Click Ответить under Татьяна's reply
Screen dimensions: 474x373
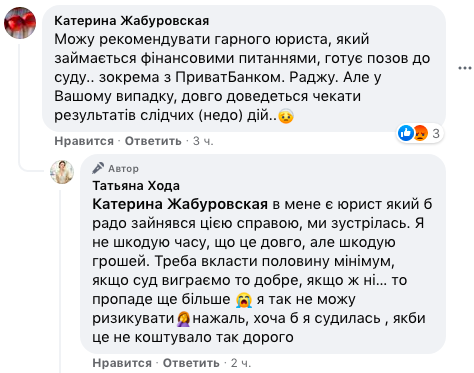pyautogui.click(x=191, y=363)
